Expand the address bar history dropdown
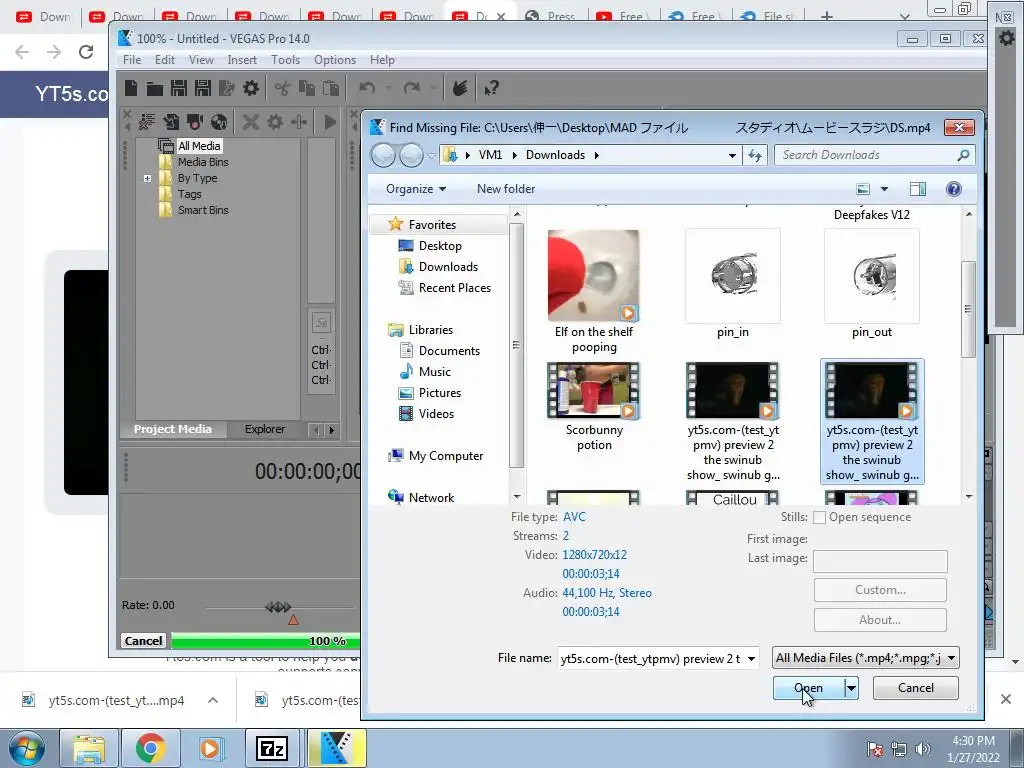 (x=732, y=155)
